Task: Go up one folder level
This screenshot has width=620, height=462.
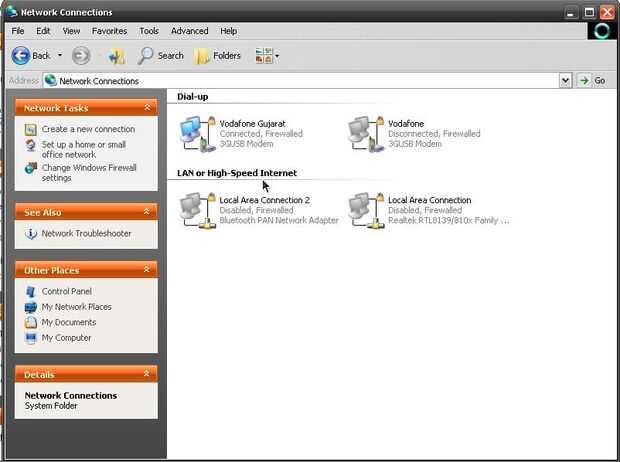Action: [117, 56]
